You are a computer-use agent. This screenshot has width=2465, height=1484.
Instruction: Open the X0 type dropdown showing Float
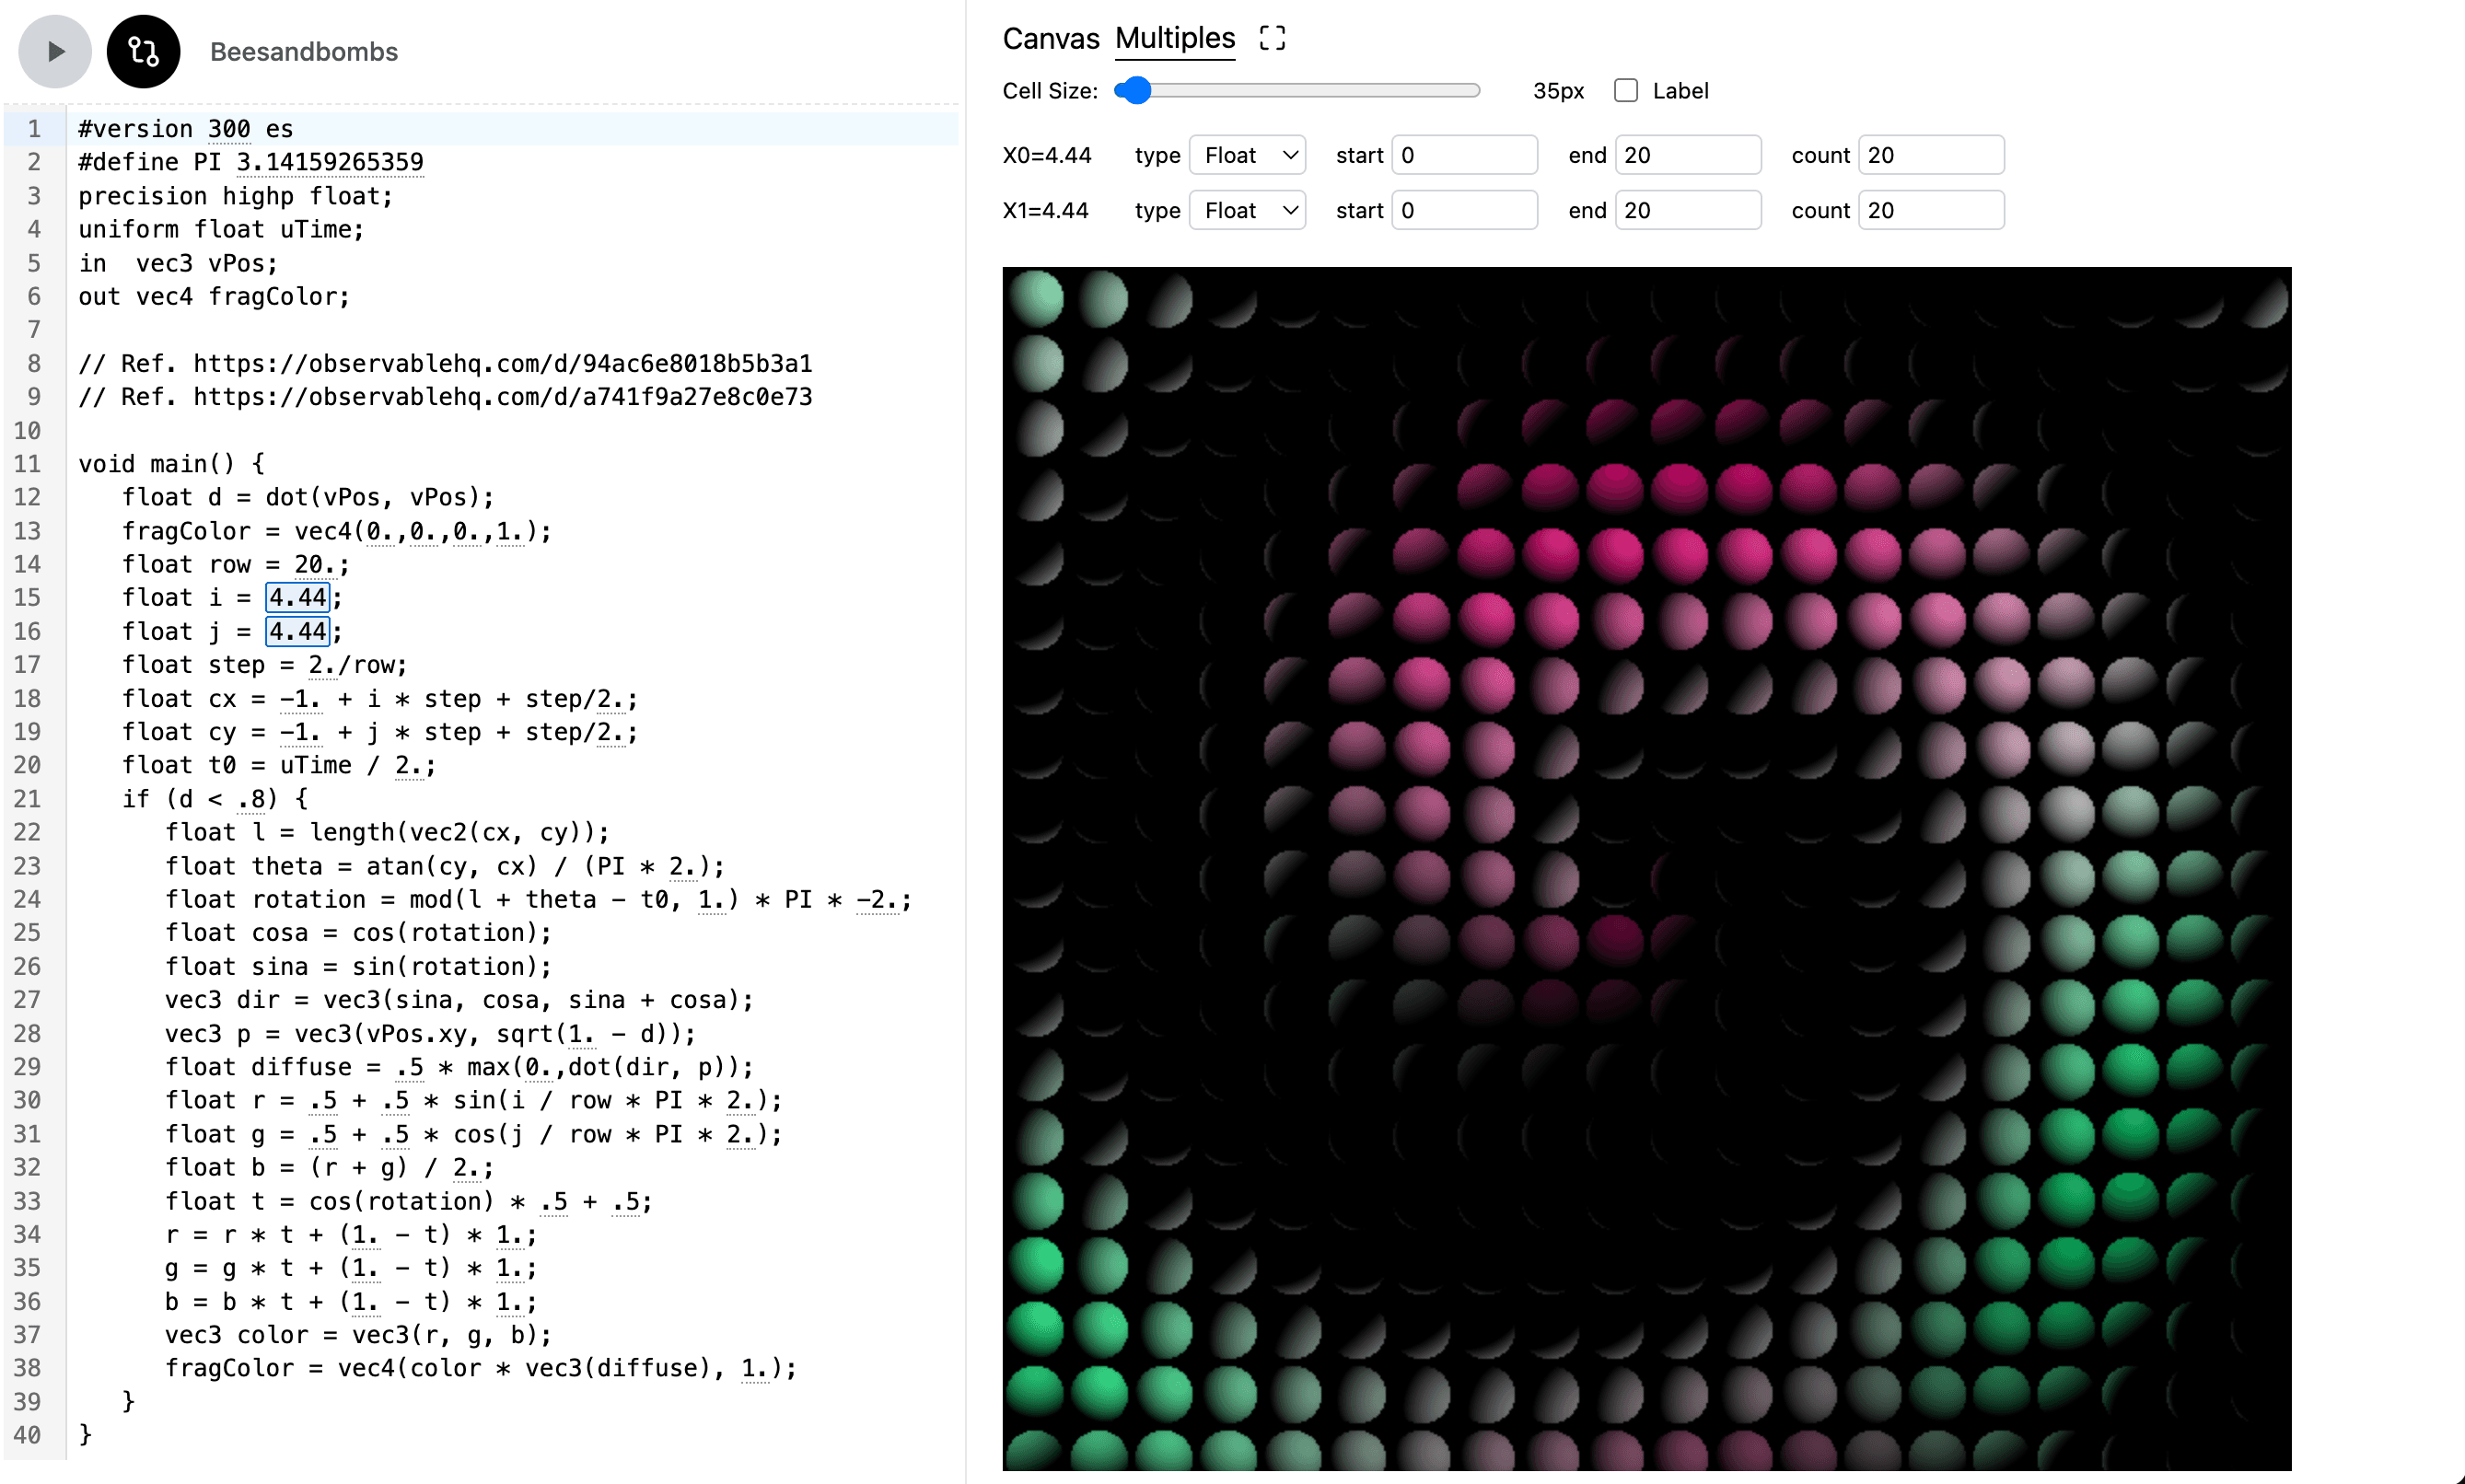click(1246, 154)
